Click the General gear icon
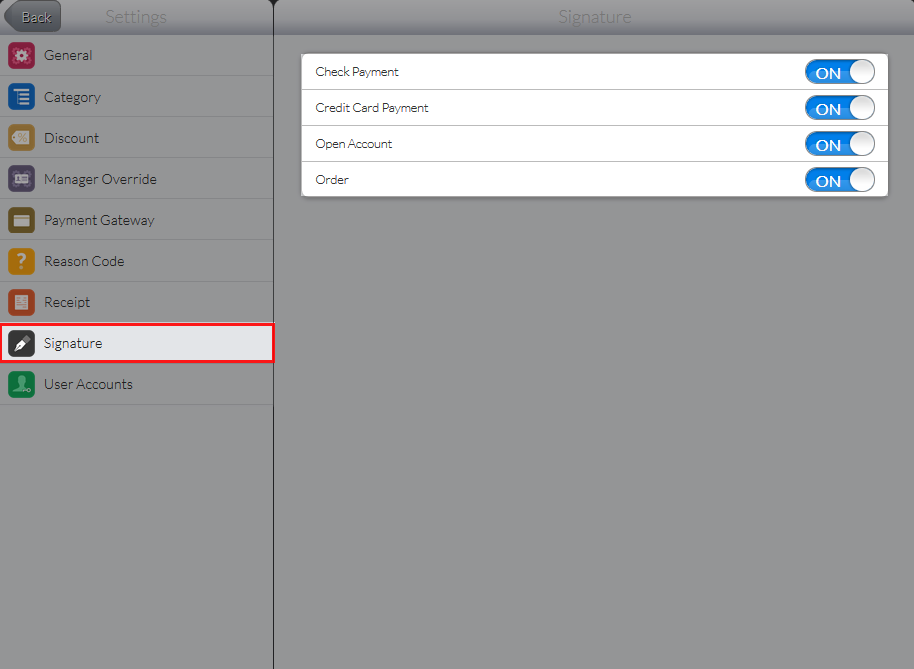 point(22,55)
